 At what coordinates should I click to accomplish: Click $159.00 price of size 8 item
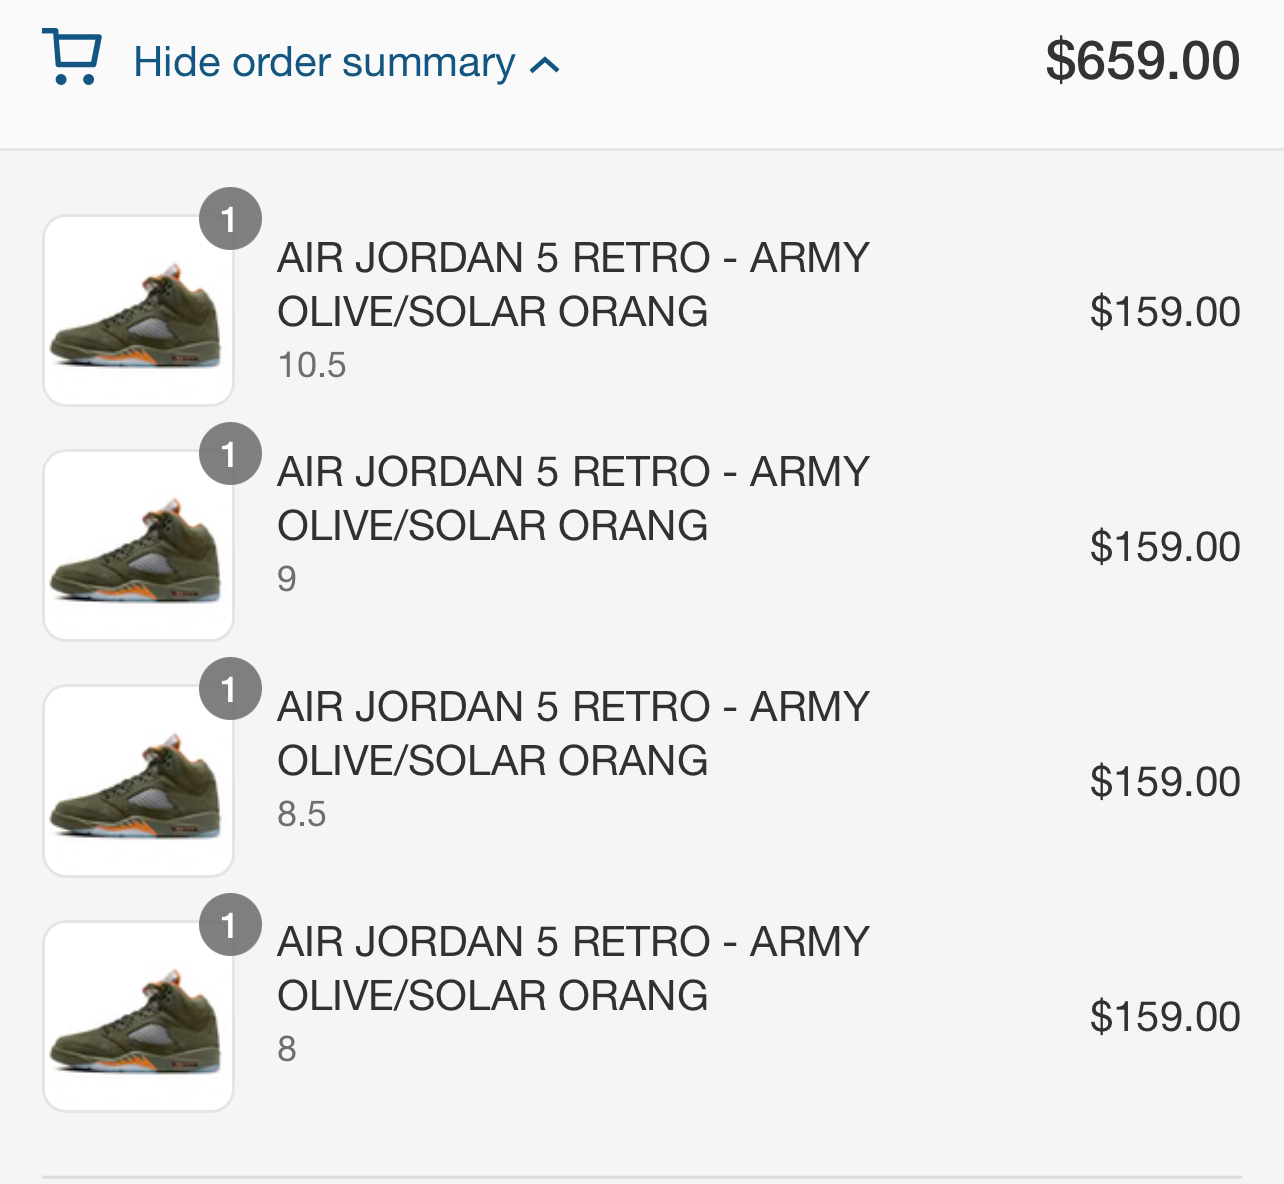(1165, 1017)
